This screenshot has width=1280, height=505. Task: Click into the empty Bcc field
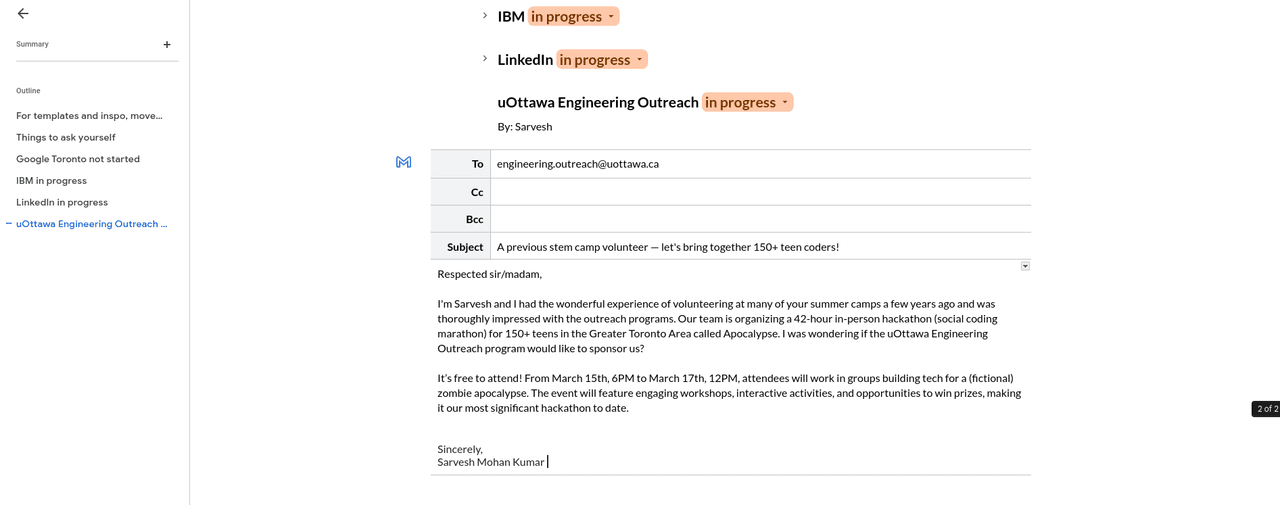tap(760, 219)
